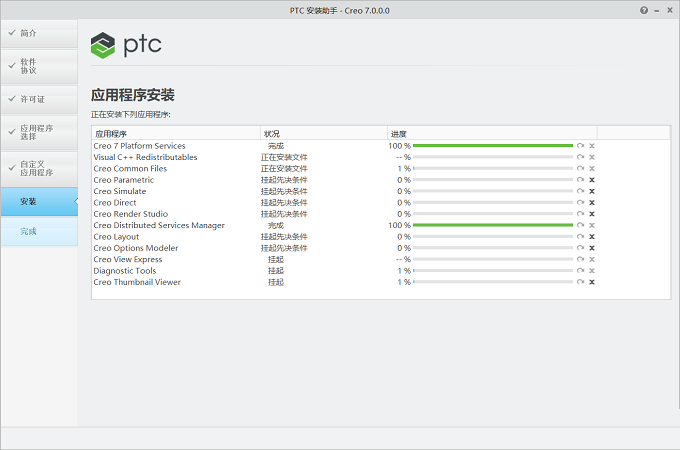Image resolution: width=680 pixels, height=450 pixels.
Task: Retry Visual C++ Redistributables installation
Action: [x=580, y=157]
